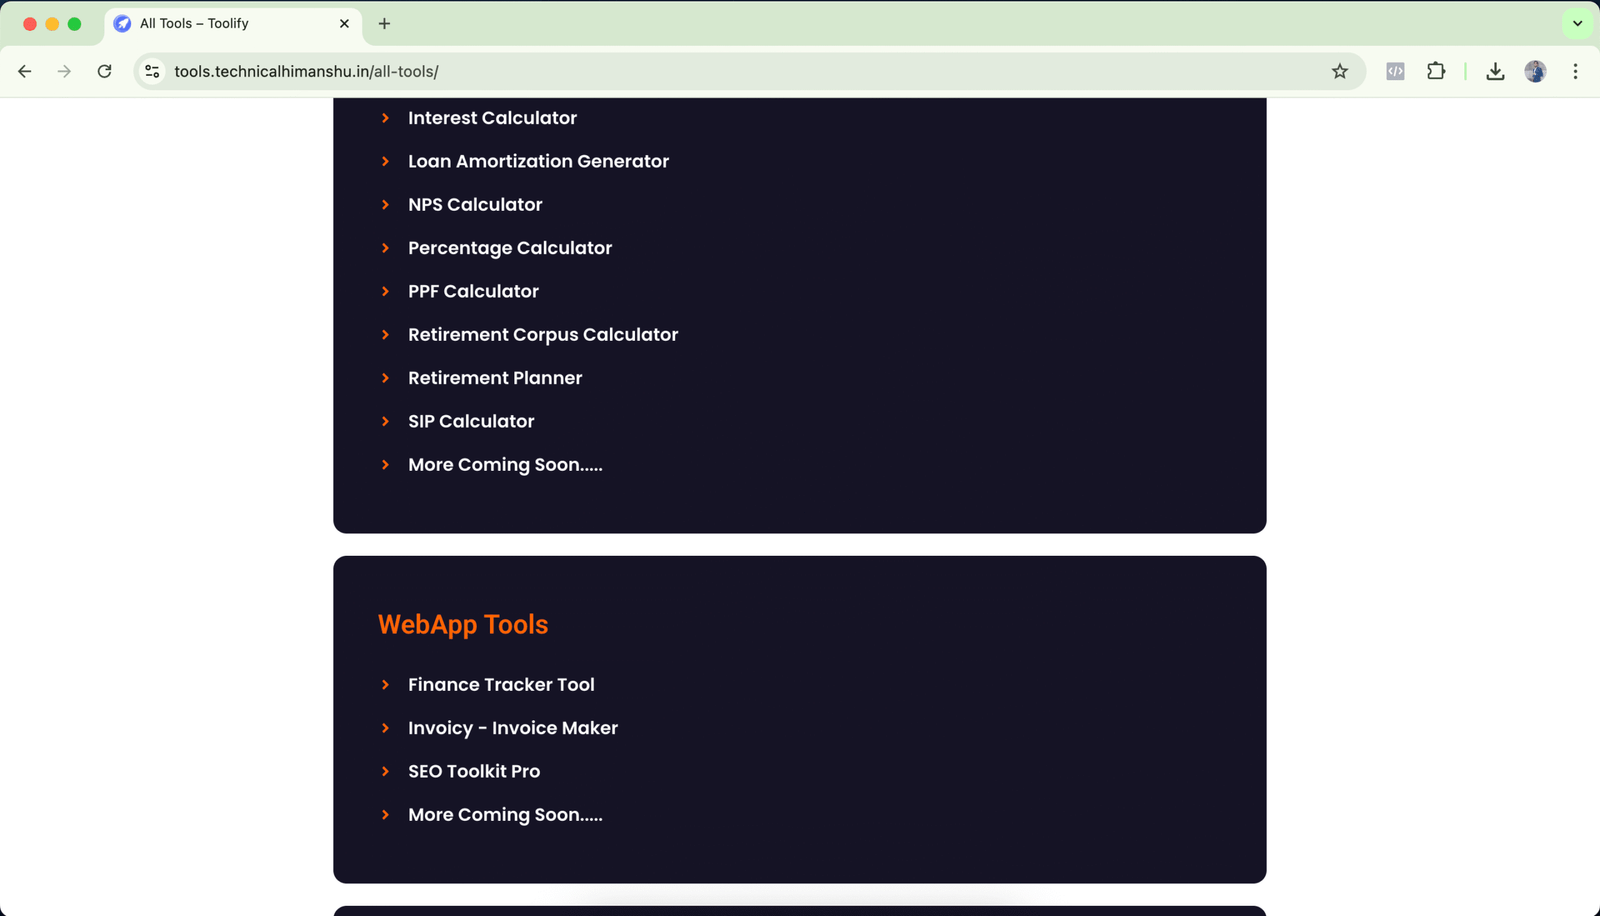Click the code extension icon in toolbar
This screenshot has width=1600, height=916.
click(x=1395, y=71)
